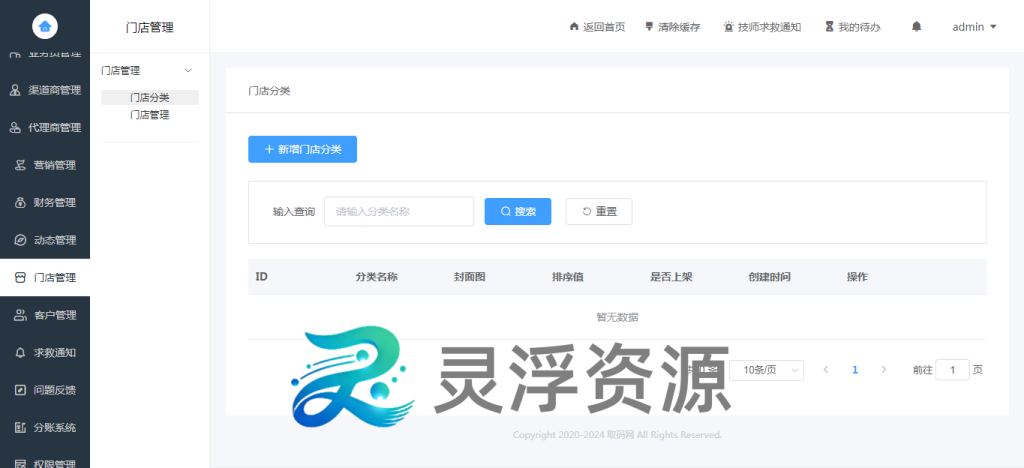The image size is (1024, 468).
Task: Click the 新增门店分类 button
Action: [x=302, y=149]
